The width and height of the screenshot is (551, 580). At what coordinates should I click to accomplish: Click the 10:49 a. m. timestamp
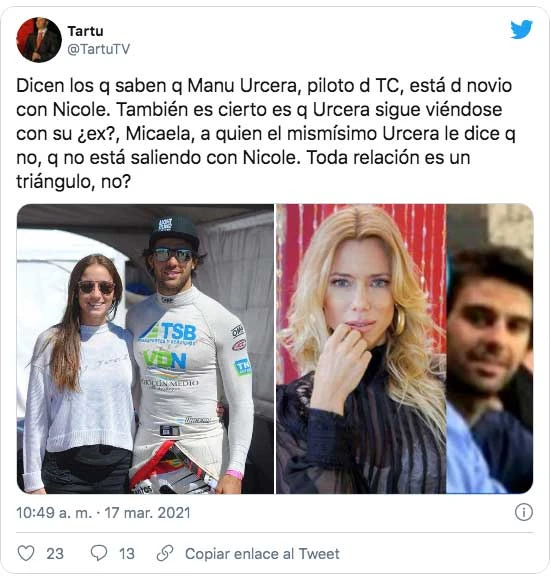[54, 513]
